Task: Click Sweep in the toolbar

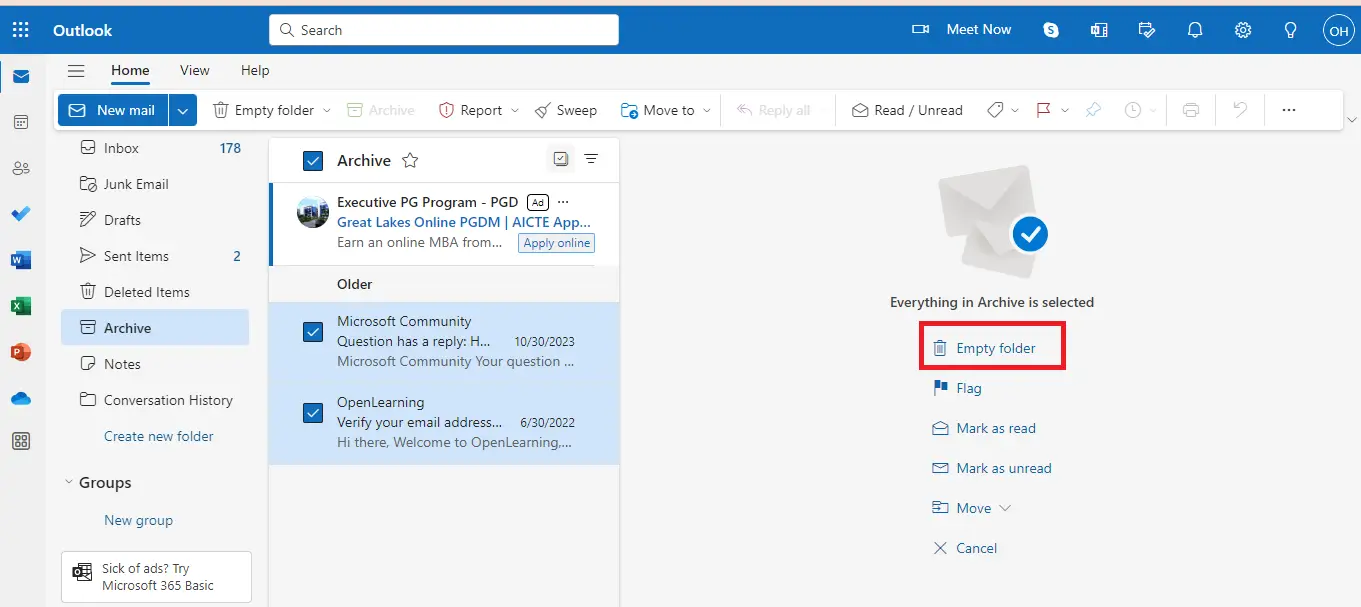Action: [566, 110]
